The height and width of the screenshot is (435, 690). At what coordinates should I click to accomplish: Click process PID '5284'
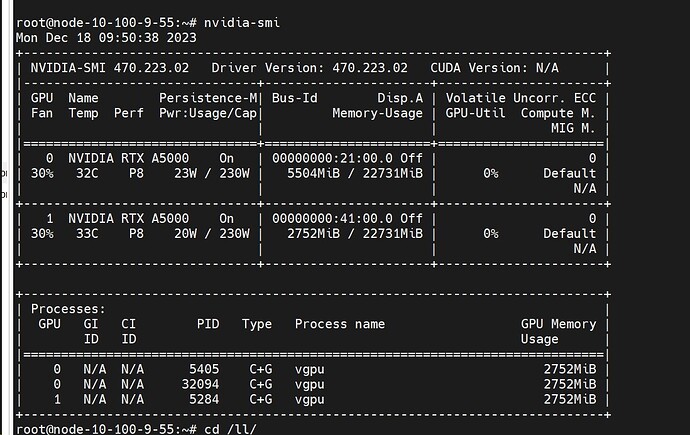click(x=204, y=399)
